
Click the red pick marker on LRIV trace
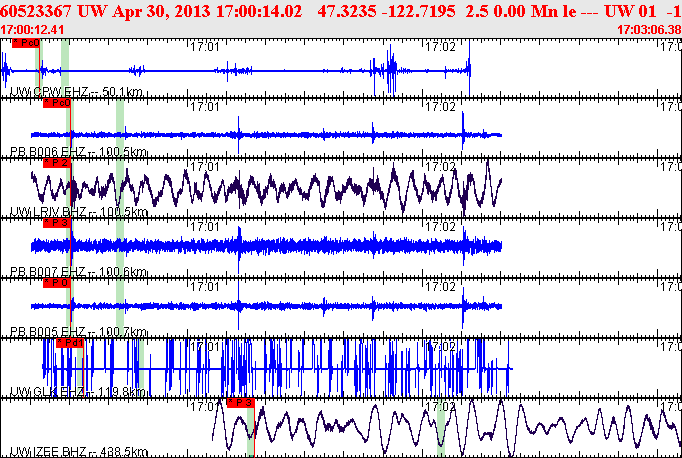point(58,162)
